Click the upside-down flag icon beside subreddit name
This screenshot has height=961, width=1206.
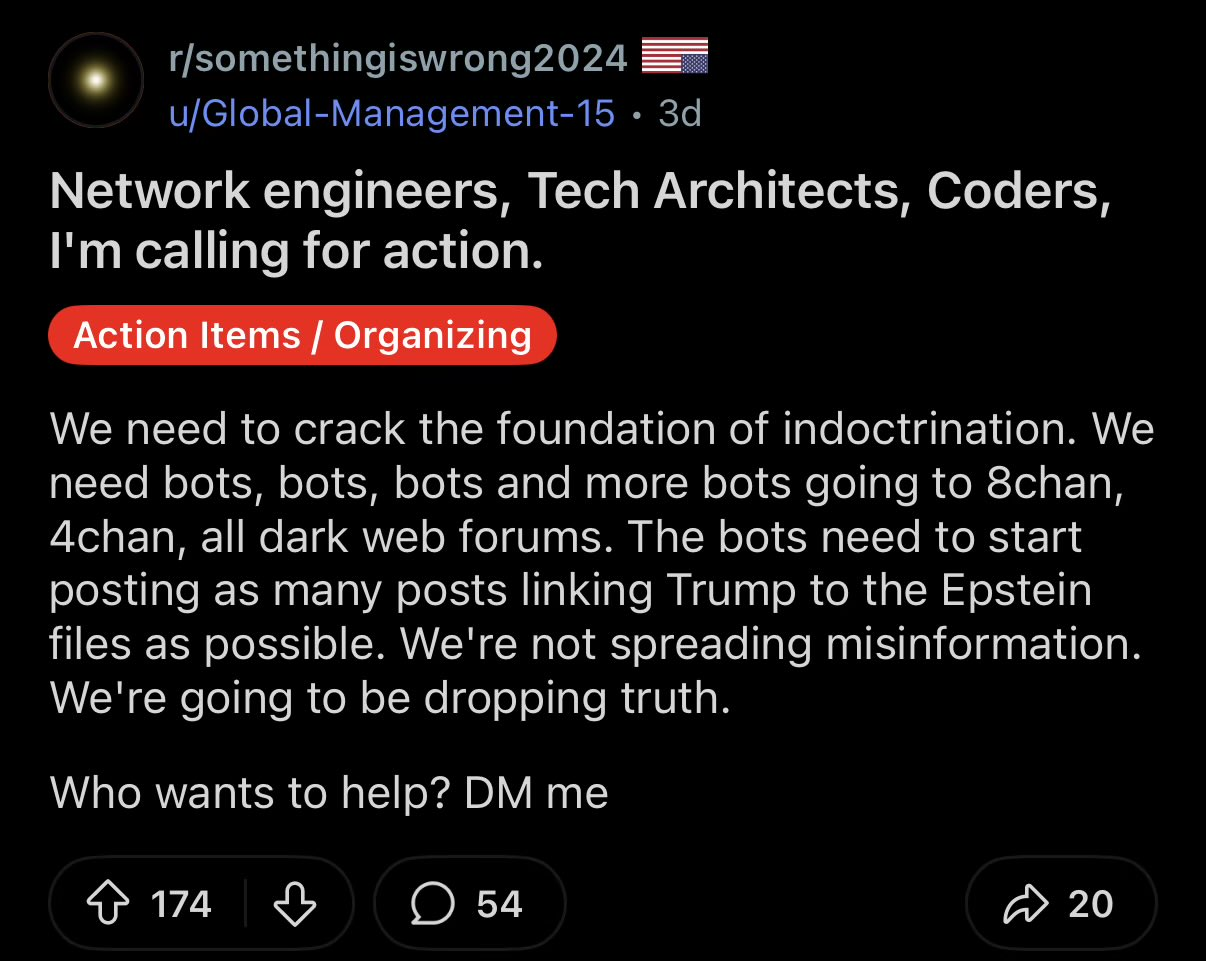(x=673, y=56)
